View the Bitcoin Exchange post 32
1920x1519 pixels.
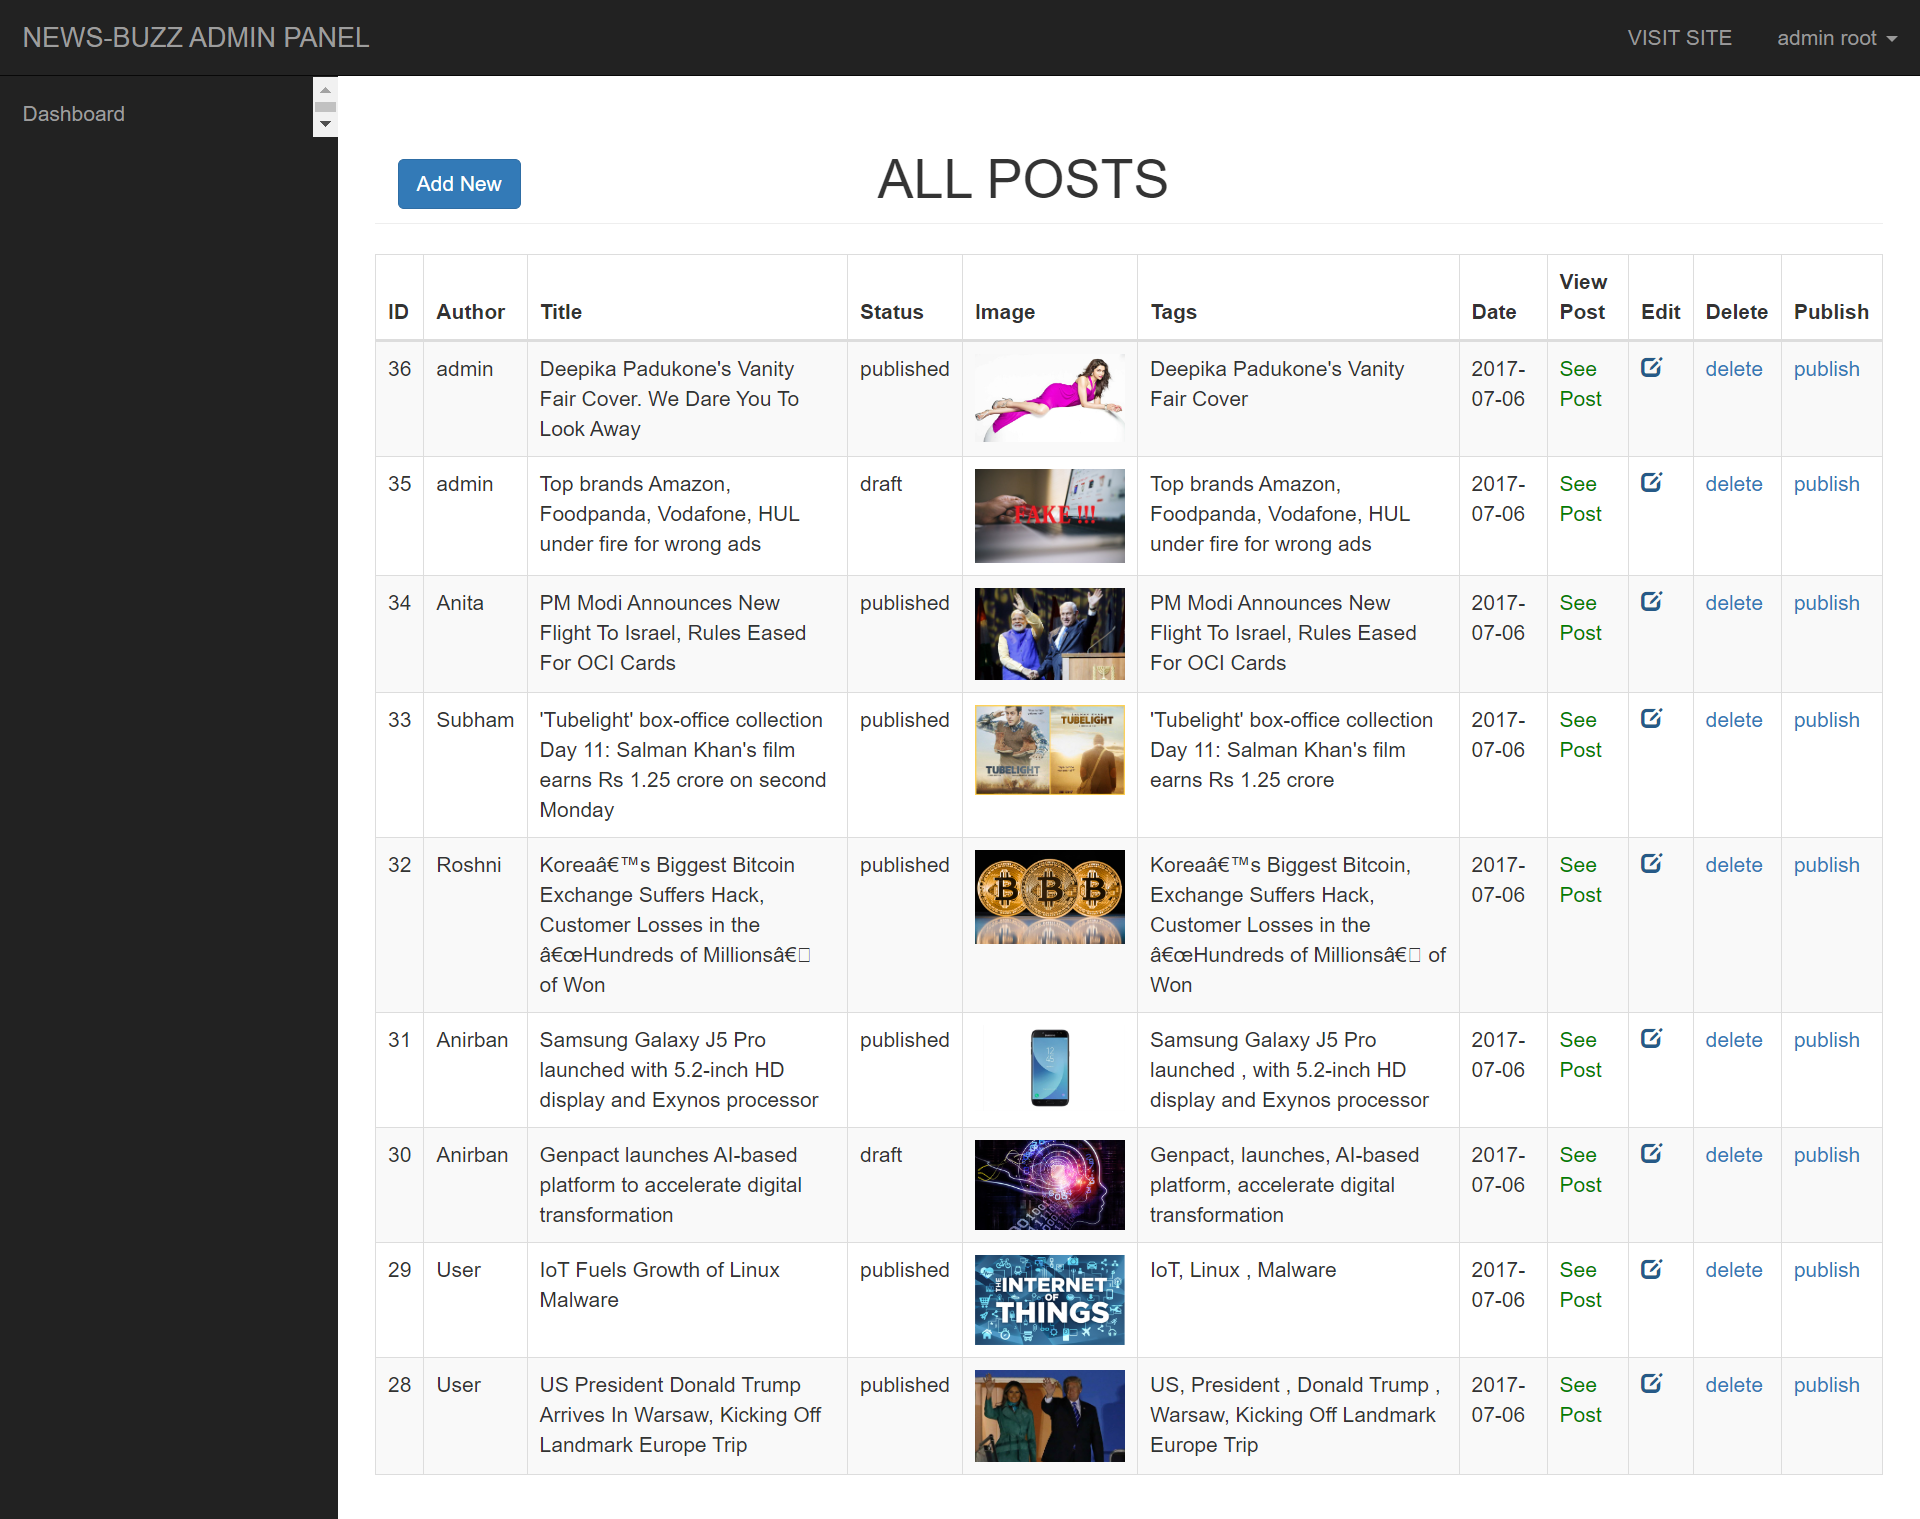[x=1580, y=880]
